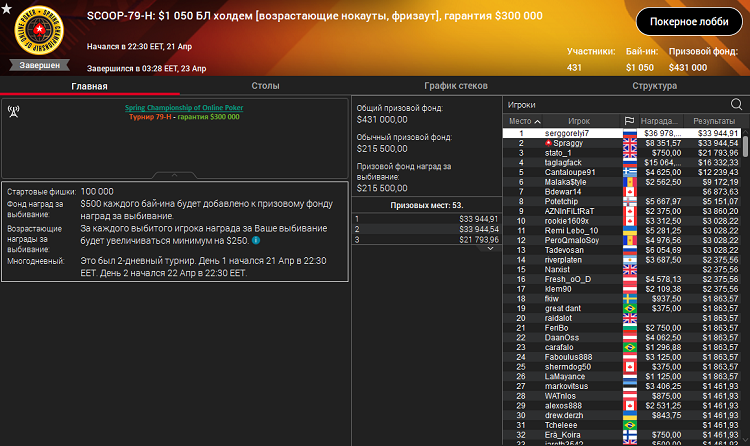This screenshot has width=750, height=446.
Task: Click the Игроки panel header
Action: [521, 105]
